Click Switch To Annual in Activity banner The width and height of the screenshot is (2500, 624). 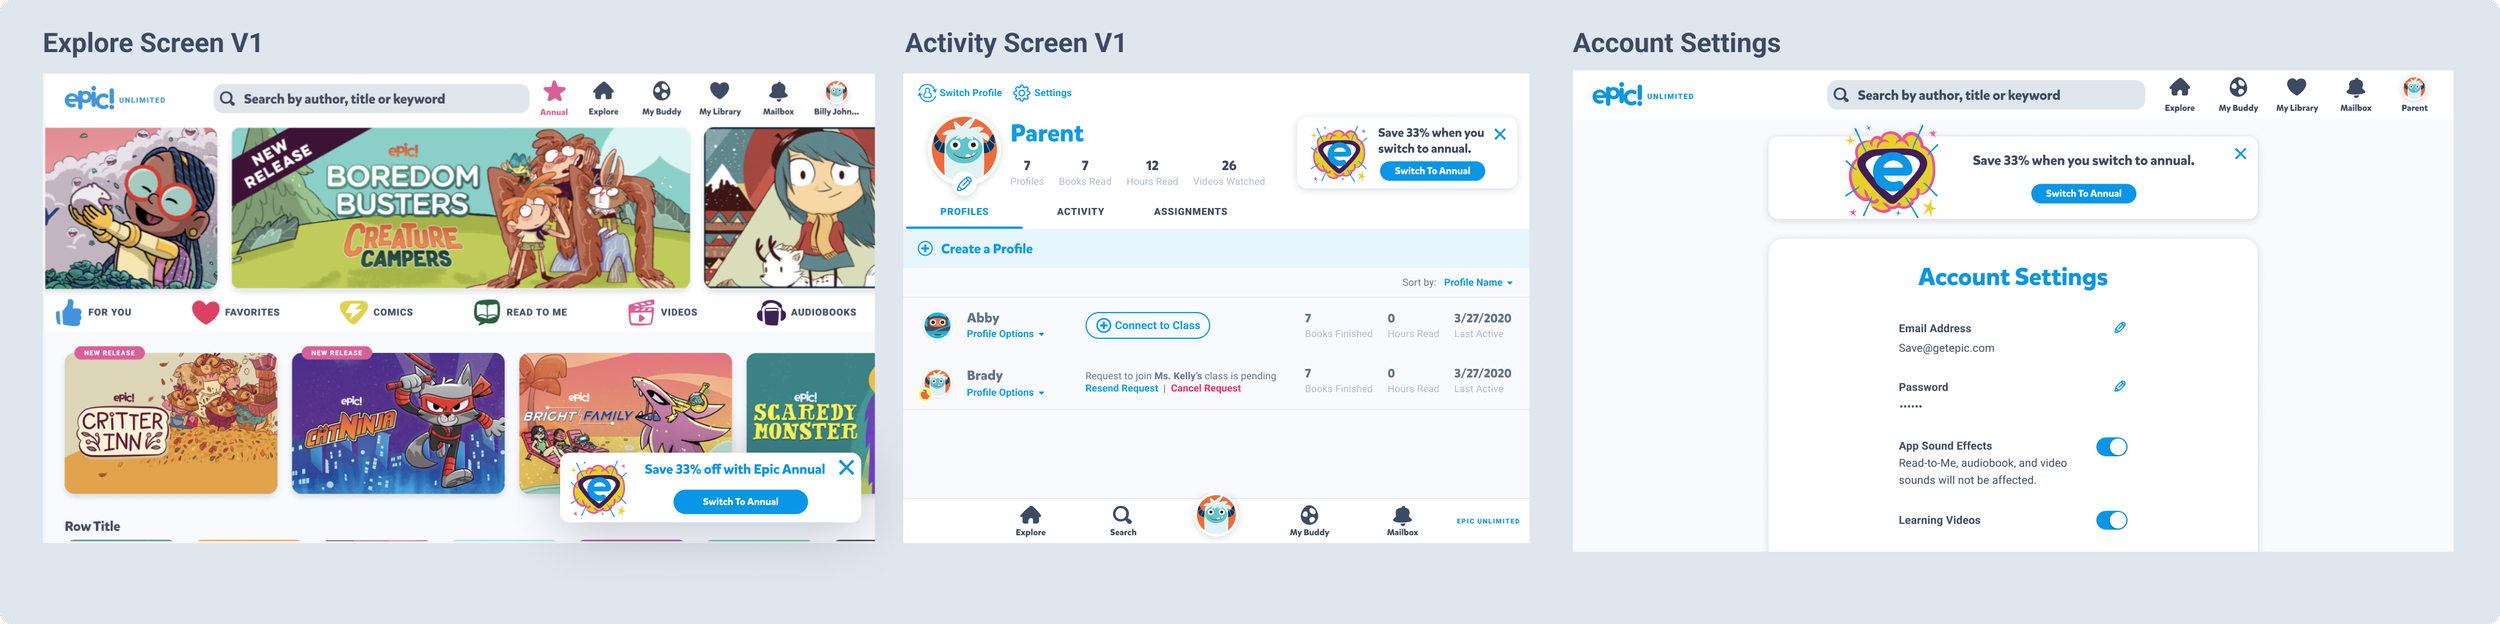[1432, 171]
